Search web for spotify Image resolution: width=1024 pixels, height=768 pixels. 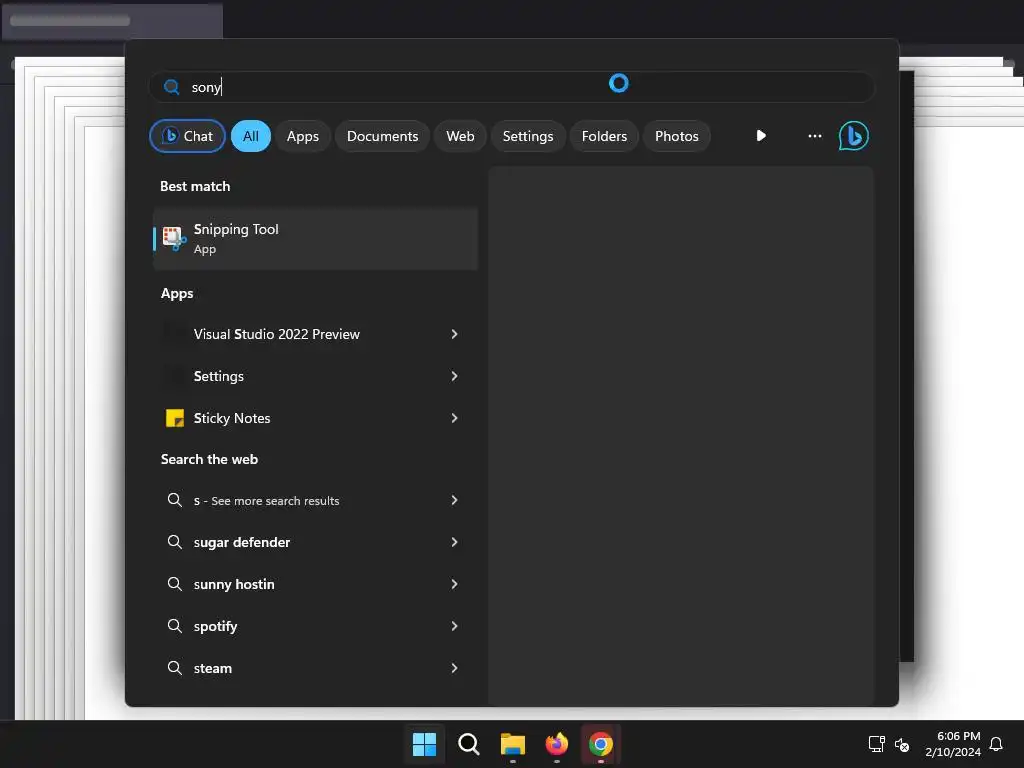tap(315, 626)
